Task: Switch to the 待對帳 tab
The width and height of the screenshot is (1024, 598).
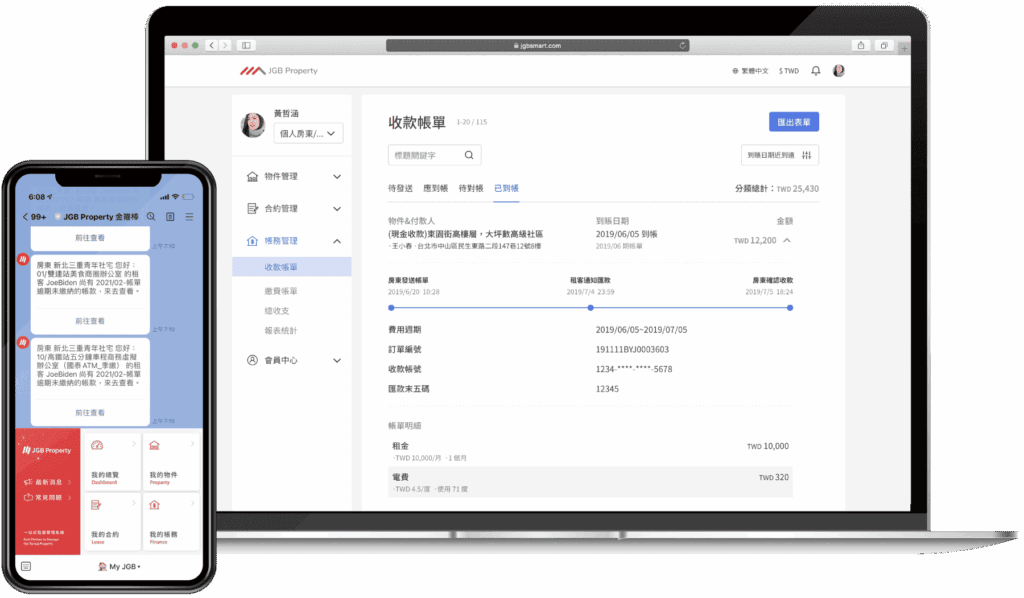Action: [471, 188]
